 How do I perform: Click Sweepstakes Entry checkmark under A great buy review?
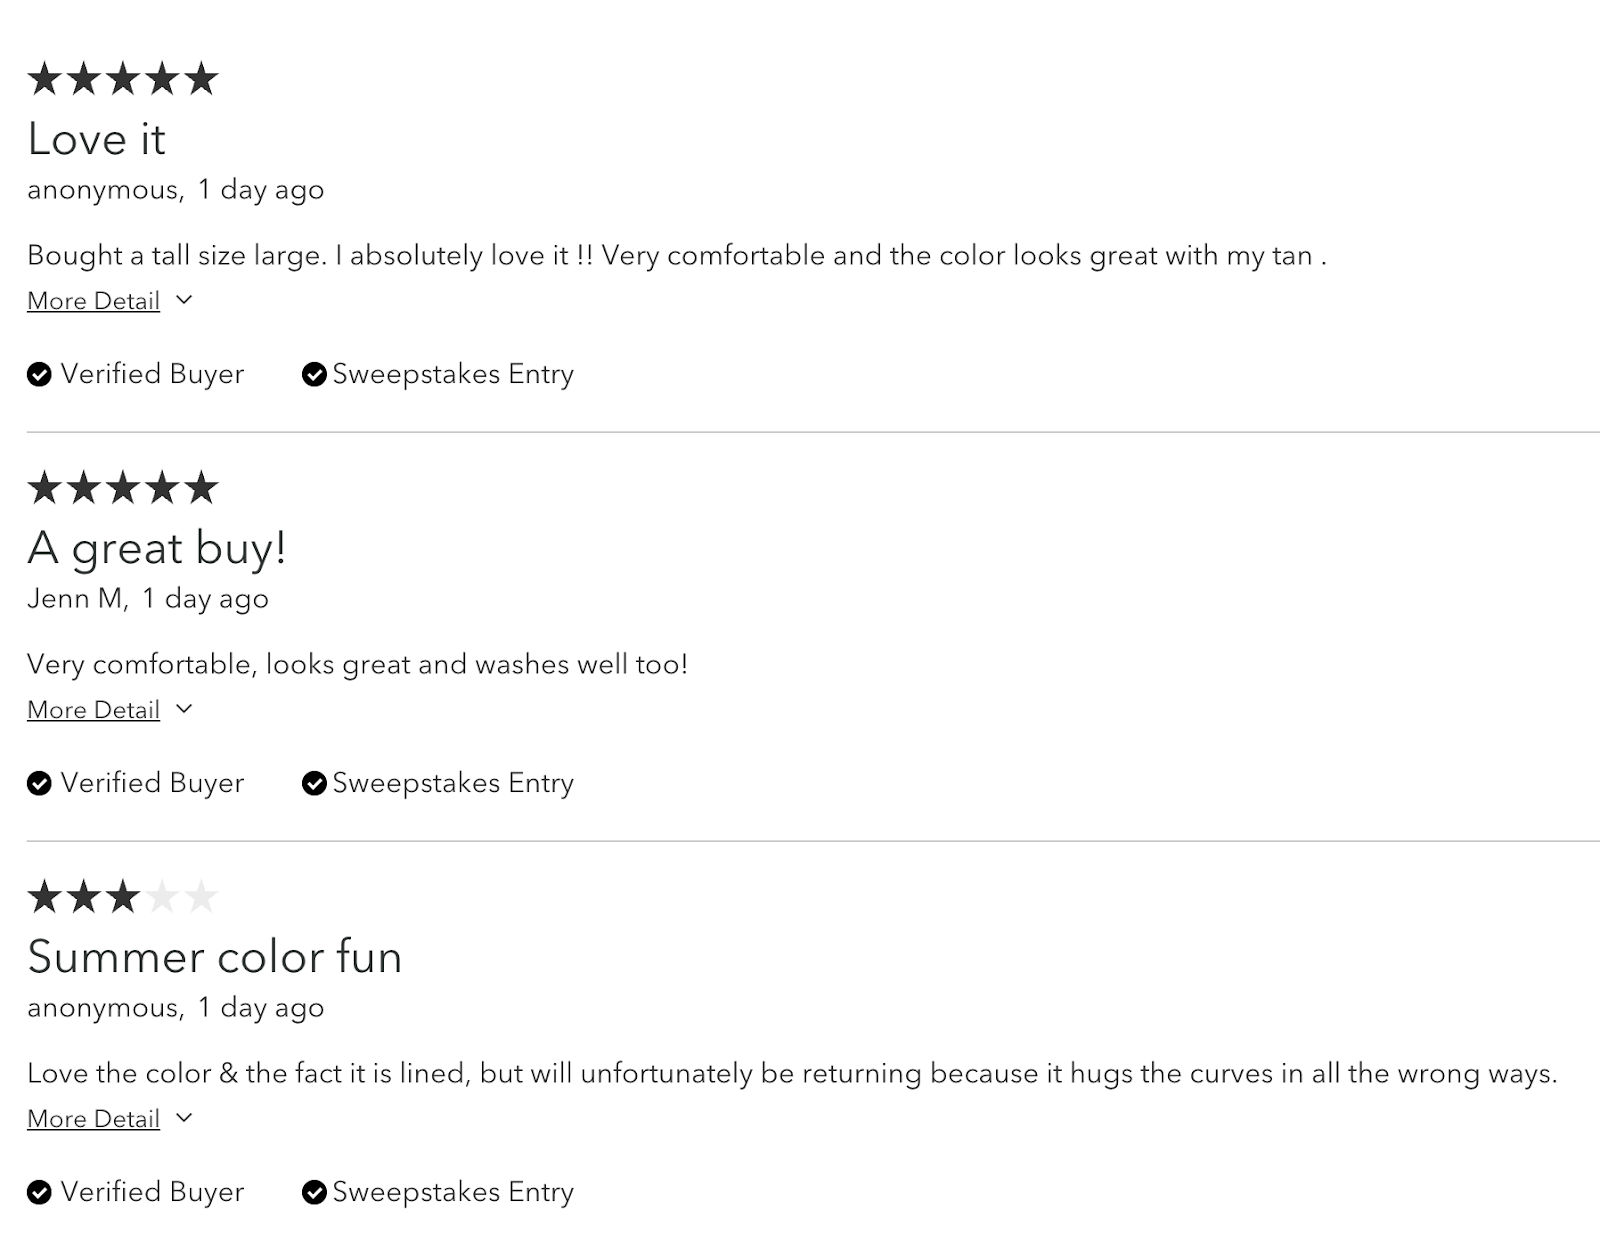coord(314,783)
